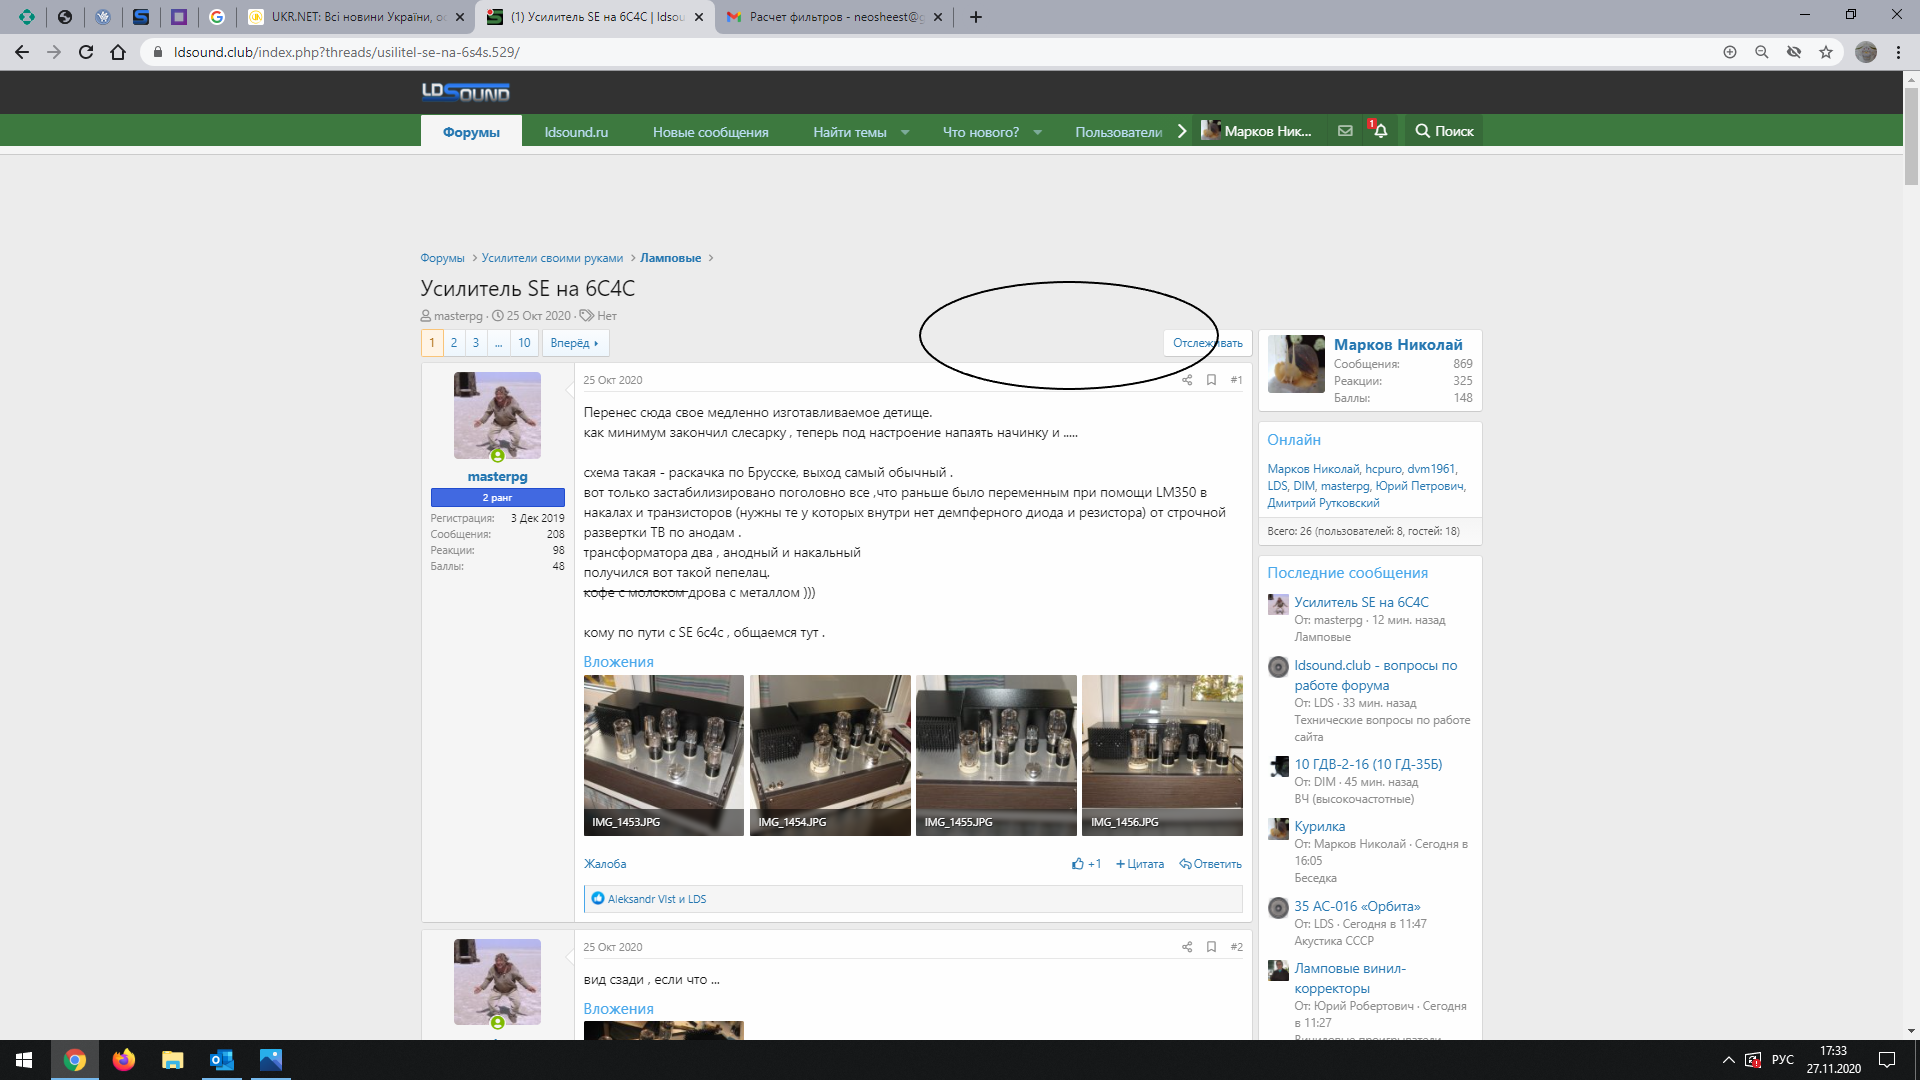Open IMG_1453.JPG attachment thumbnail

click(x=664, y=755)
